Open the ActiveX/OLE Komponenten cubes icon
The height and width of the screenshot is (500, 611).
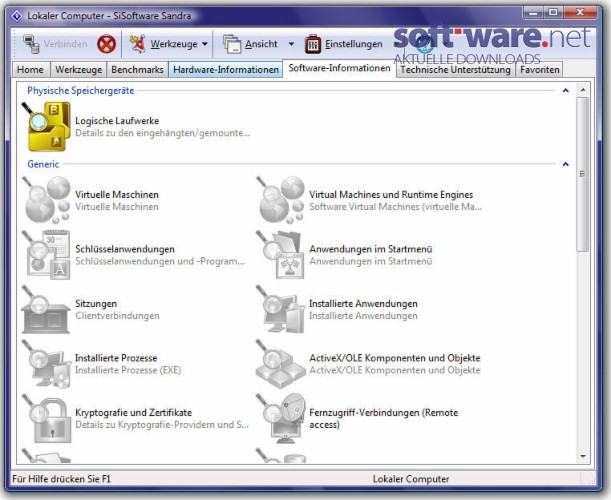pos(280,364)
